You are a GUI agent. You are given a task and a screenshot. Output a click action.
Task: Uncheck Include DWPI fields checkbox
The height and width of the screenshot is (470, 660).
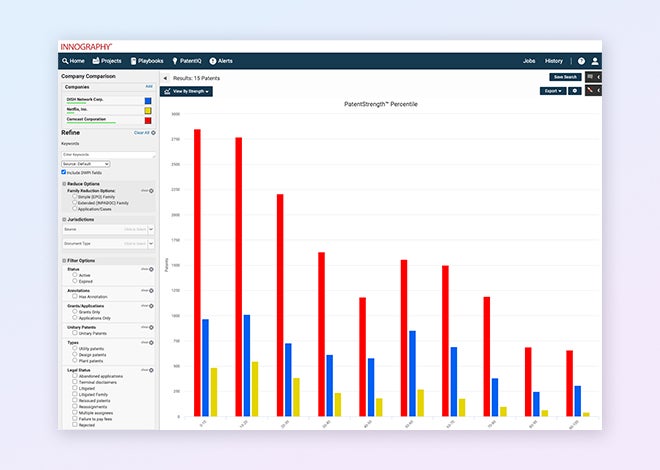[64, 172]
